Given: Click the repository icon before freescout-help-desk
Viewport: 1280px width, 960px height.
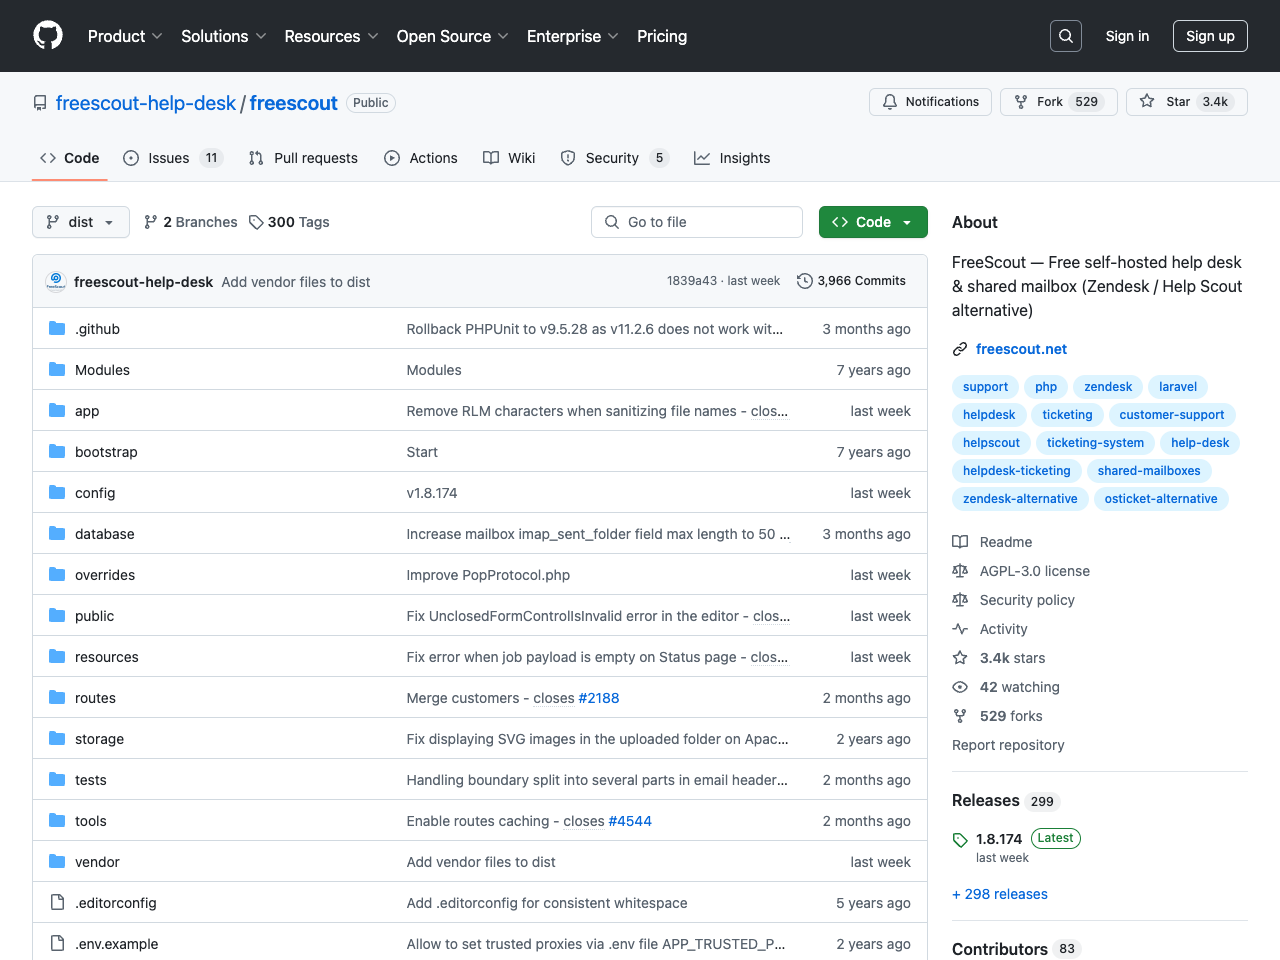Looking at the screenshot, I should point(40,103).
